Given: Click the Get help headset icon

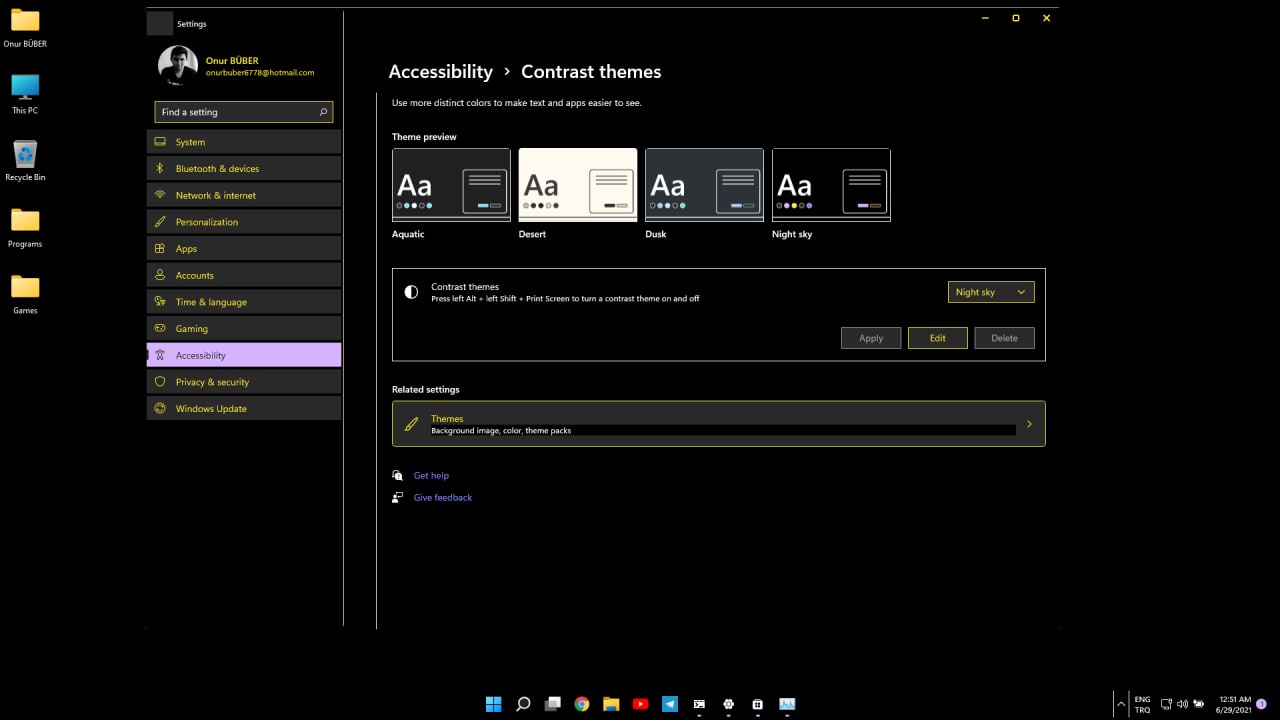Looking at the screenshot, I should pos(398,476).
